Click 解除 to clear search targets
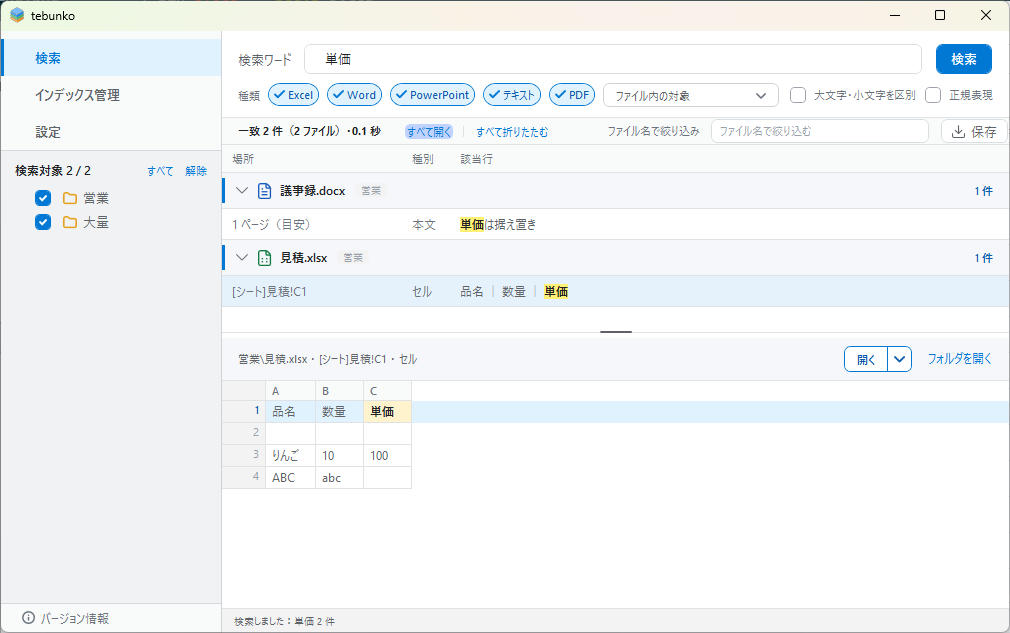 click(x=196, y=171)
